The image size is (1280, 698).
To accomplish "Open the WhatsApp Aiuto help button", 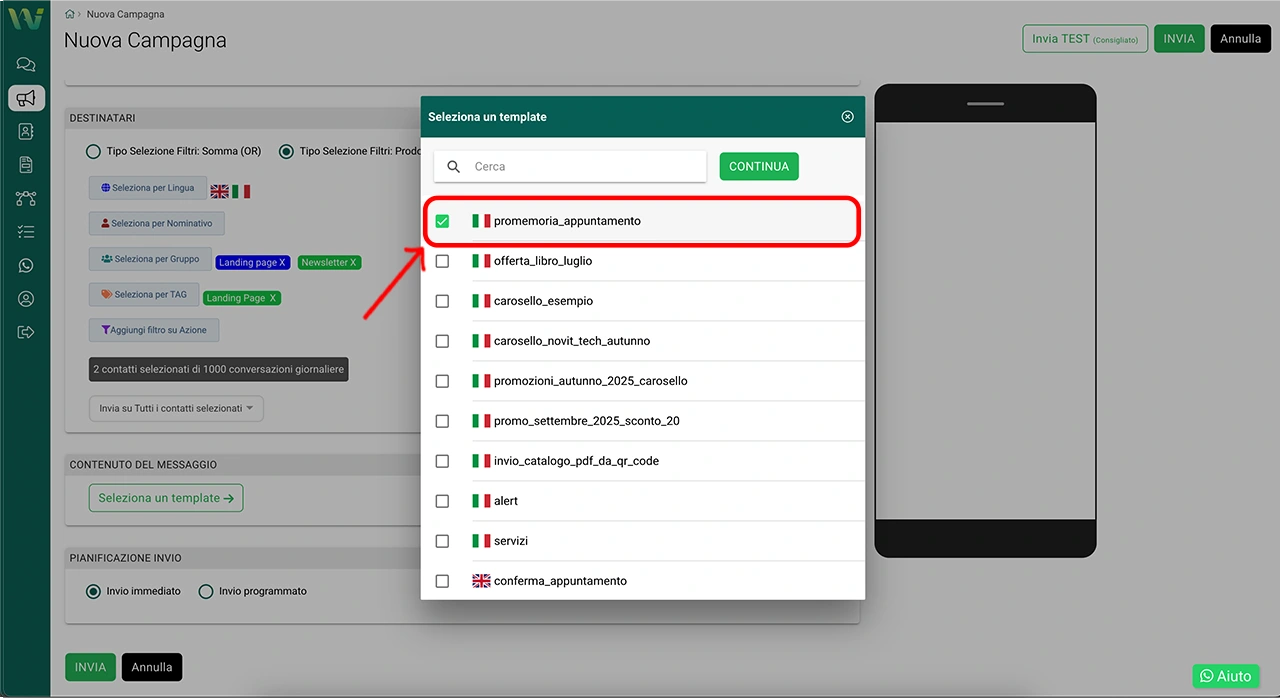I will (x=1226, y=676).
